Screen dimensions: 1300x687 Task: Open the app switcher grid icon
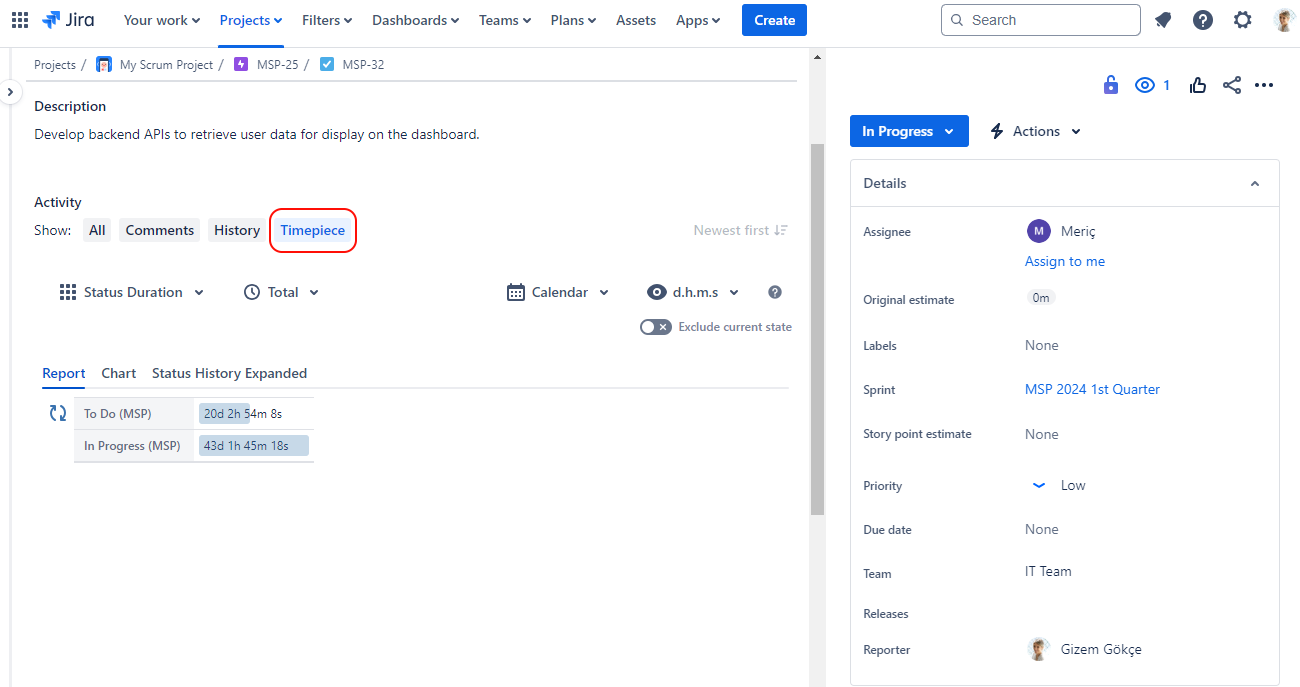pos(20,20)
